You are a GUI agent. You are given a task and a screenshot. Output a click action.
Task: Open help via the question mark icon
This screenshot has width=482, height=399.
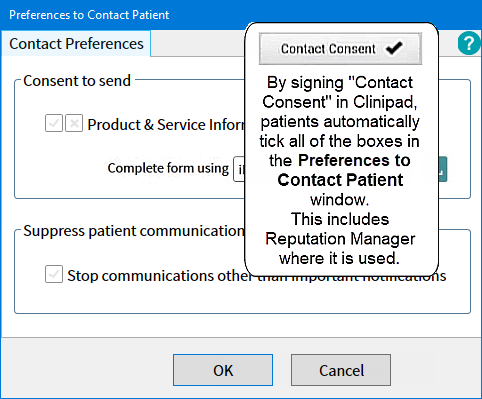(470, 43)
